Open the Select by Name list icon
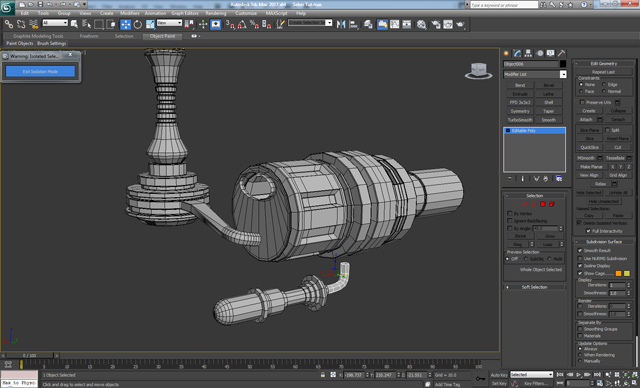This screenshot has width=640, height=388. [x=86, y=24]
